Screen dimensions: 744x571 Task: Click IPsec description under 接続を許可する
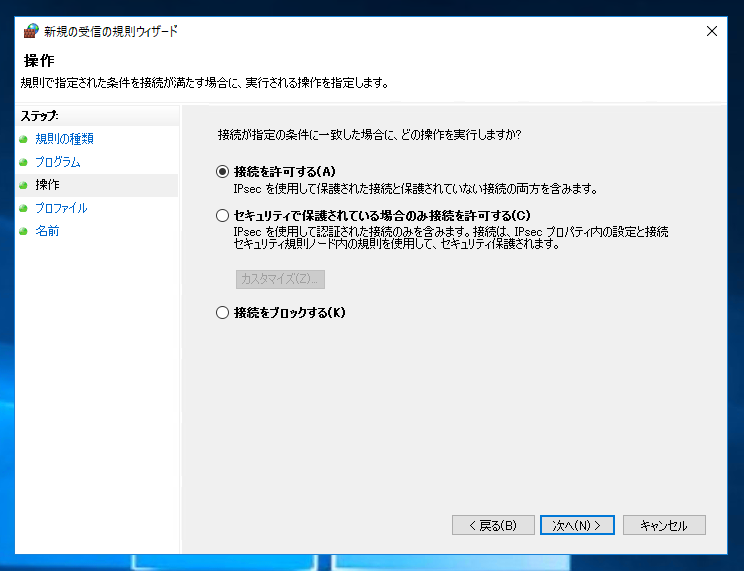tap(415, 189)
